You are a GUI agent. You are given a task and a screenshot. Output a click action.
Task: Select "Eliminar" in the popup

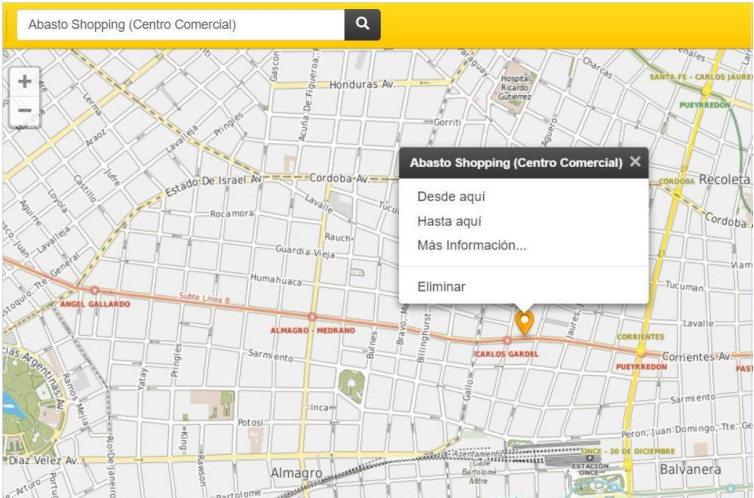[x=441, y=287]
